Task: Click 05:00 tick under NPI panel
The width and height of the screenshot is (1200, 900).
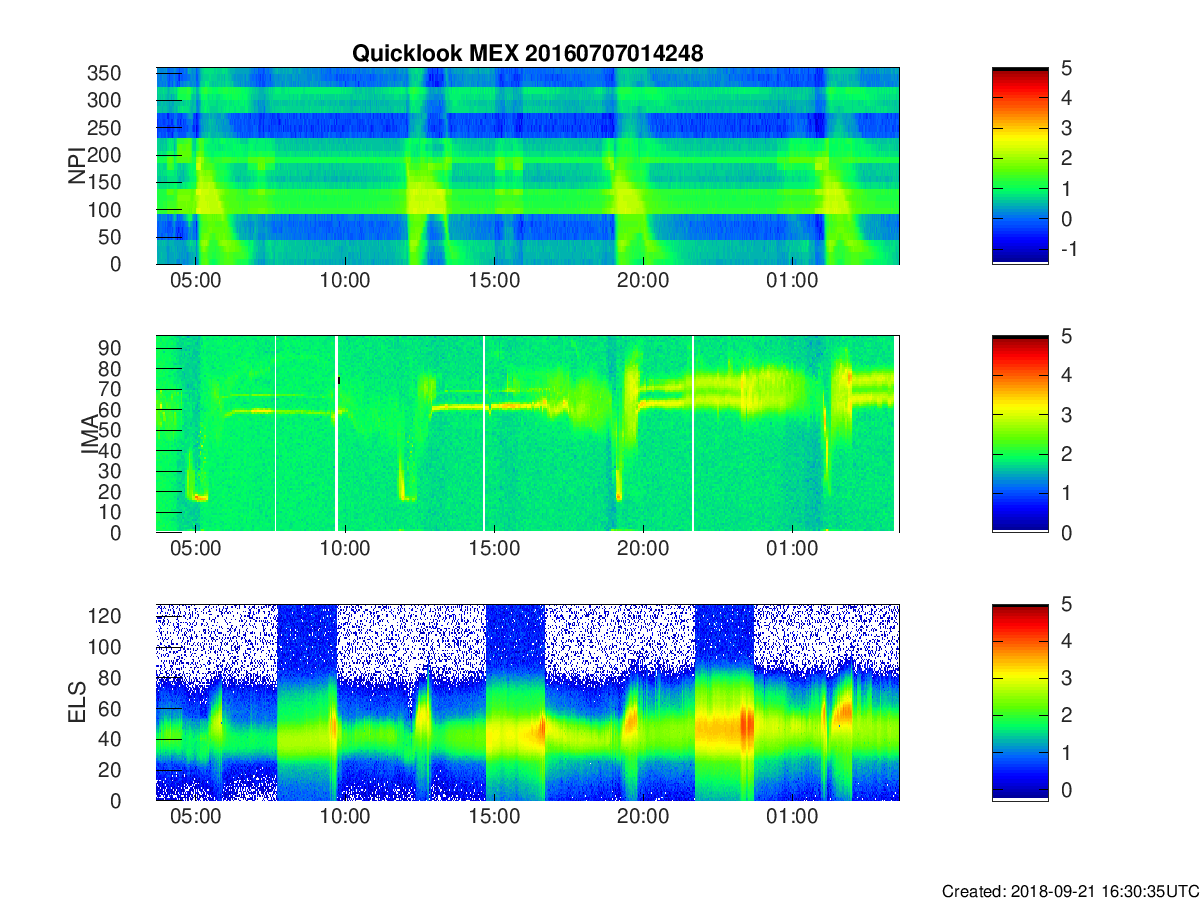Action: 196,281
